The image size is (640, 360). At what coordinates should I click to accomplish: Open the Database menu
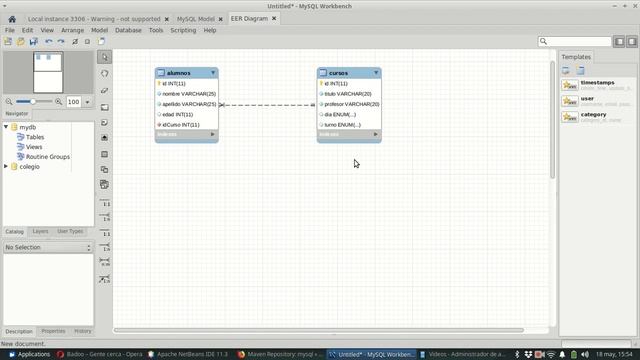pos(128,30)
